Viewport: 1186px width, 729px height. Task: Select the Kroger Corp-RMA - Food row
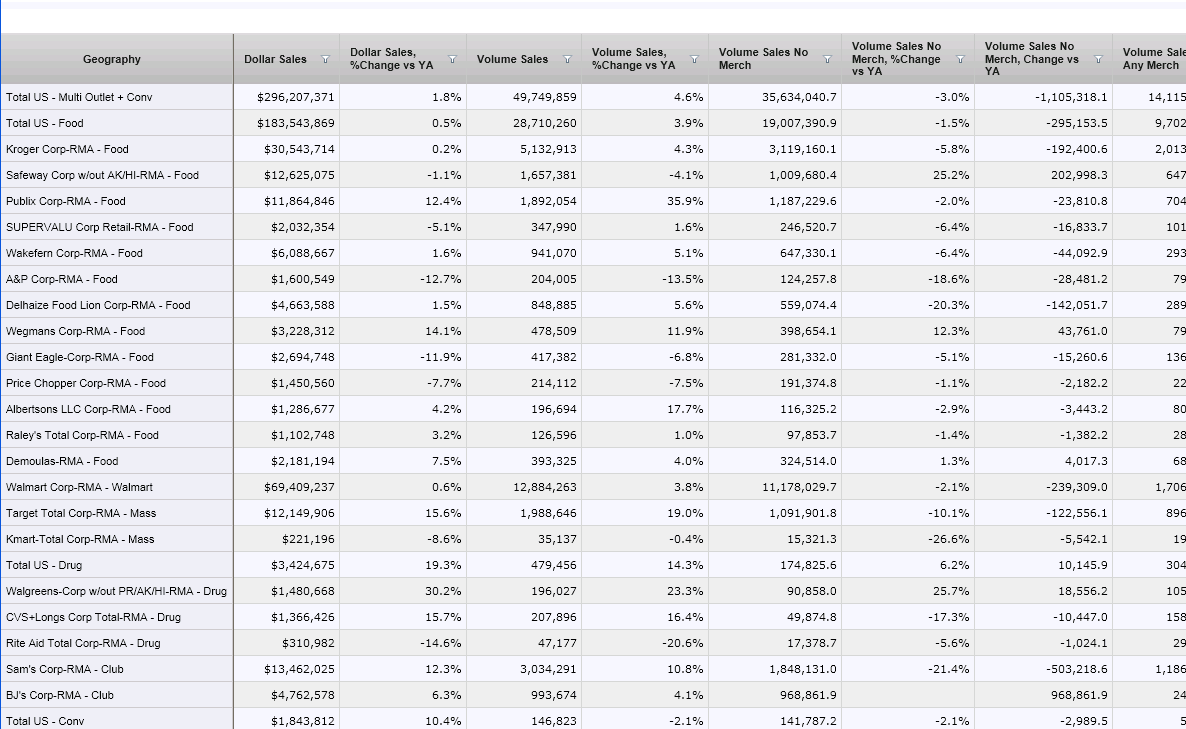[x=67, y=149]
